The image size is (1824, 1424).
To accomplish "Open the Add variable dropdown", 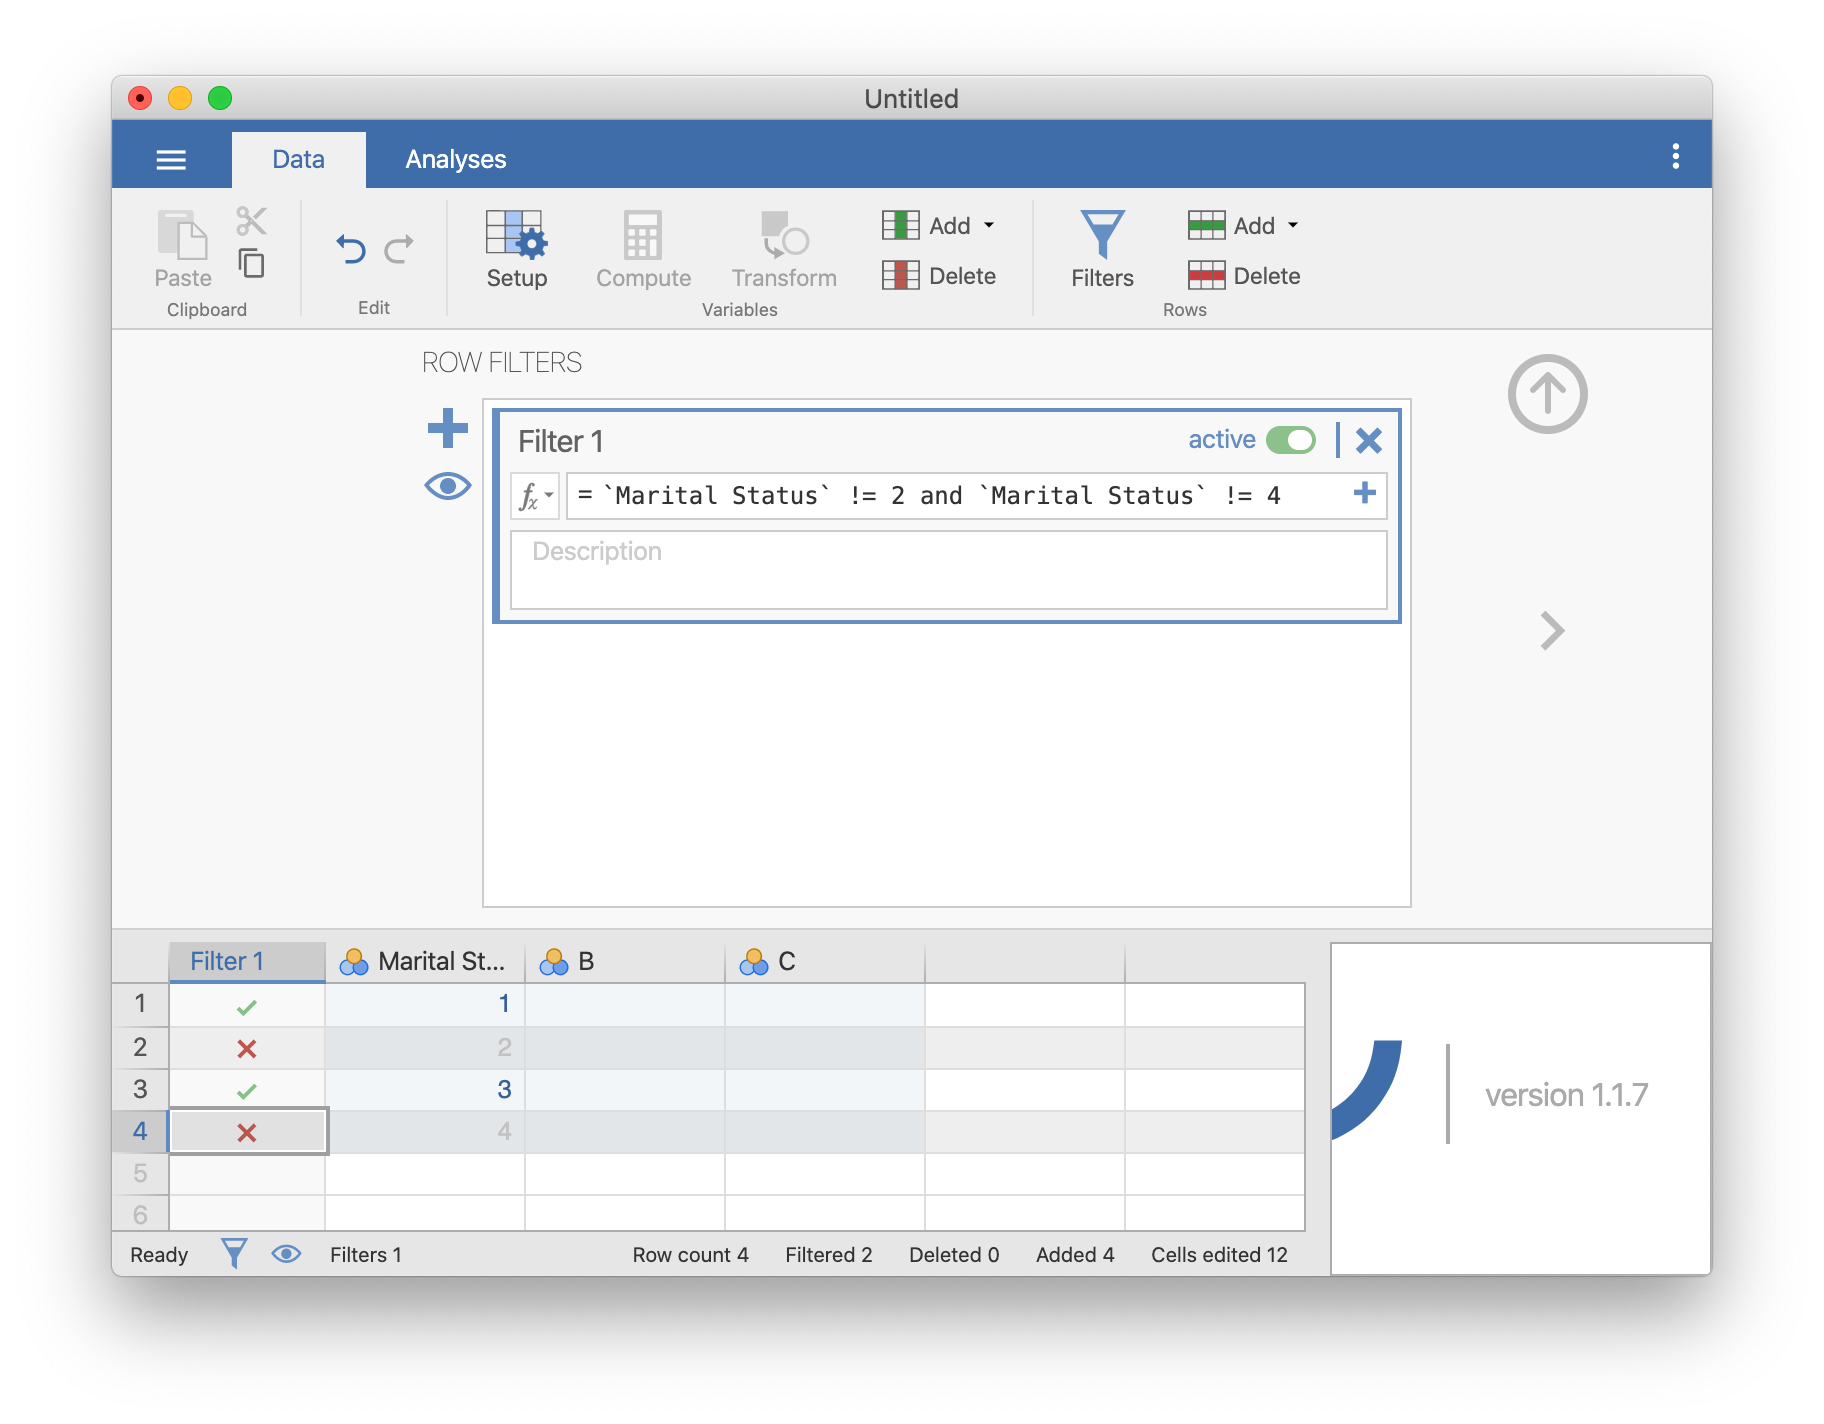I will 938,226.
